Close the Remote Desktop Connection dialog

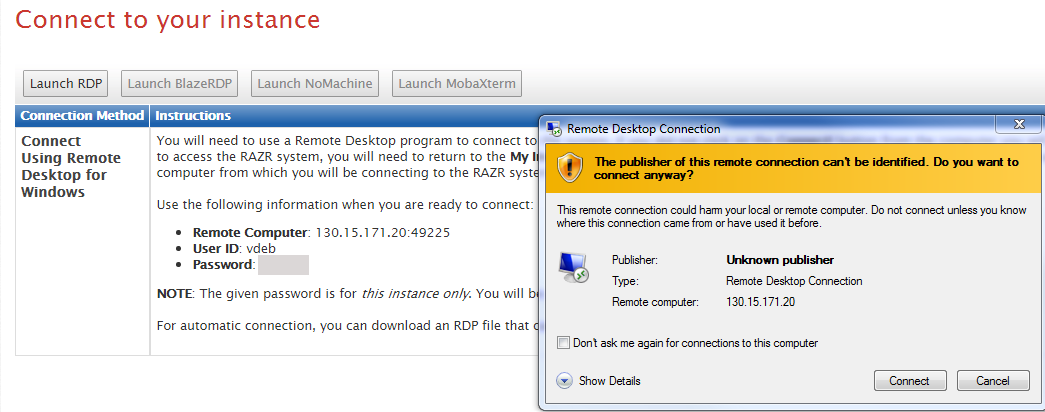point(1018,124)
